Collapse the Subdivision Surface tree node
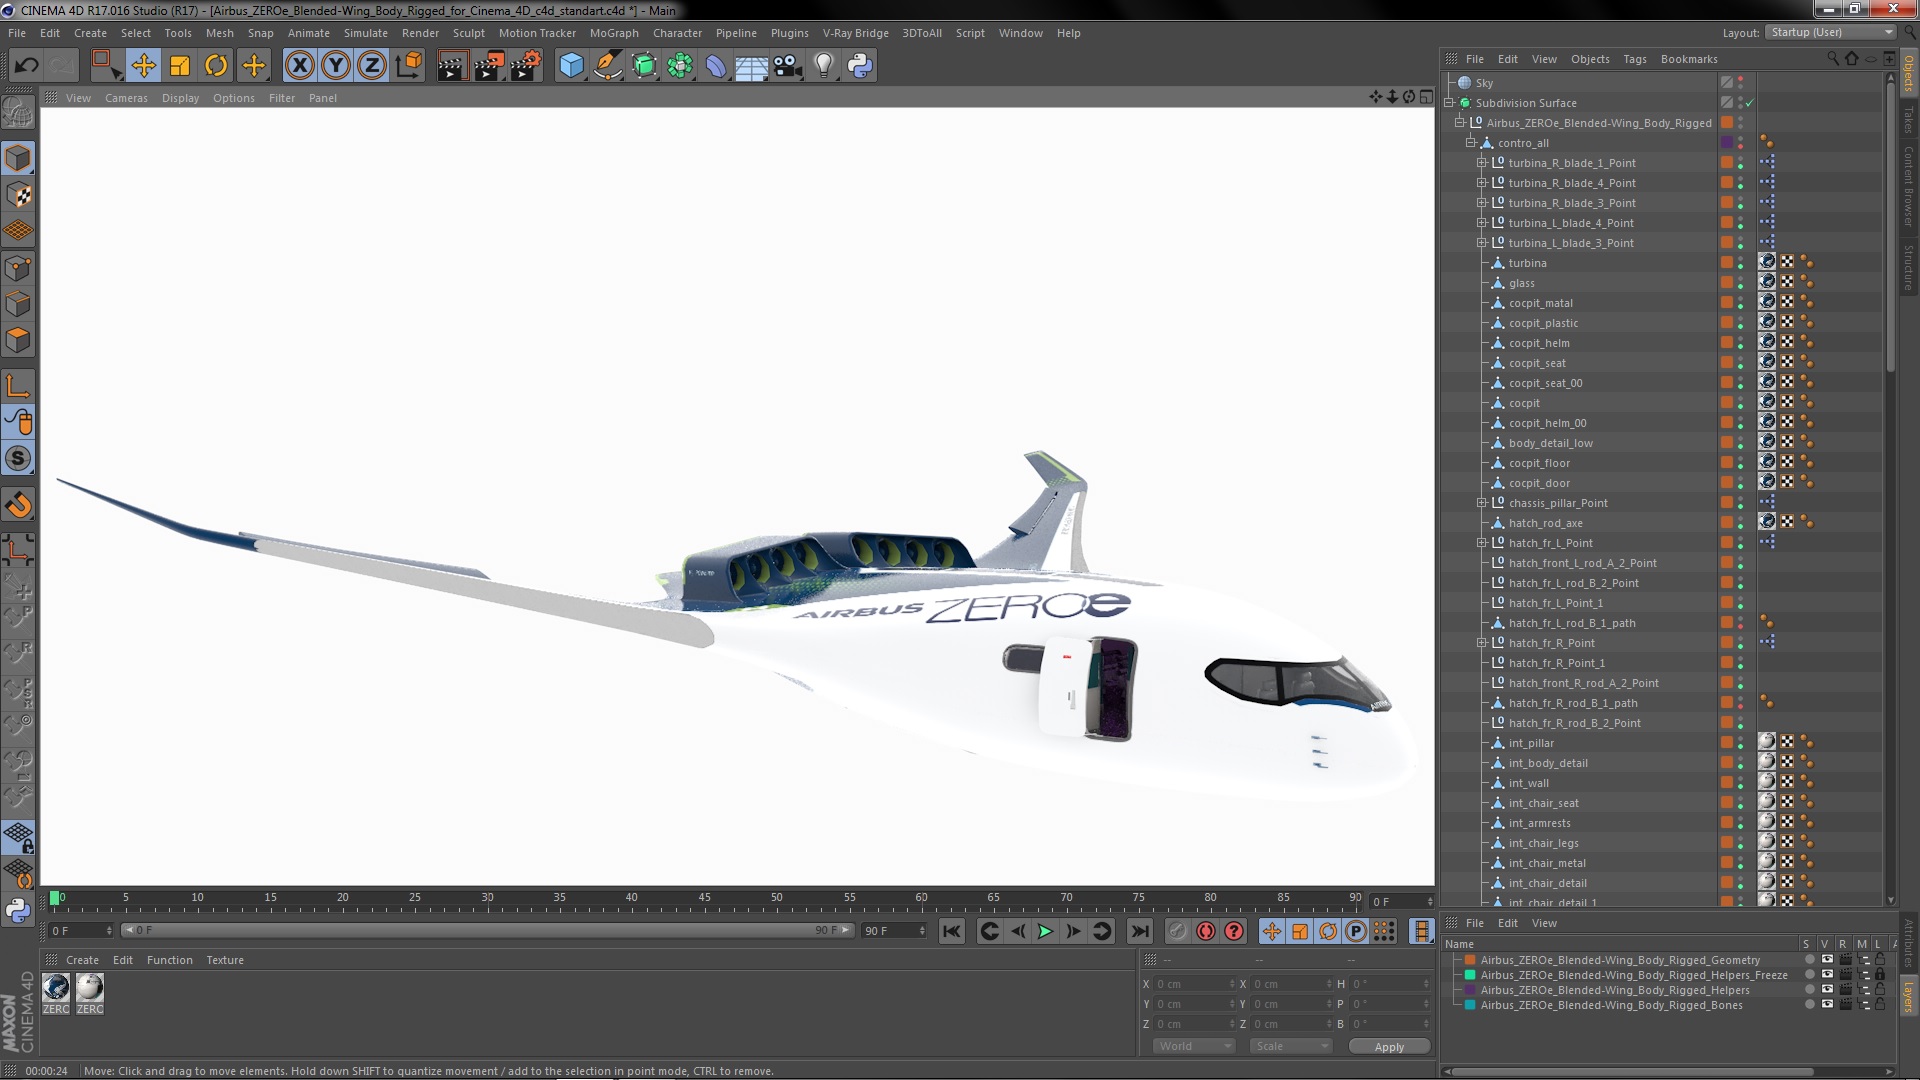Viewport: 1920px width, 1080px height. [x=1449, y=103]
